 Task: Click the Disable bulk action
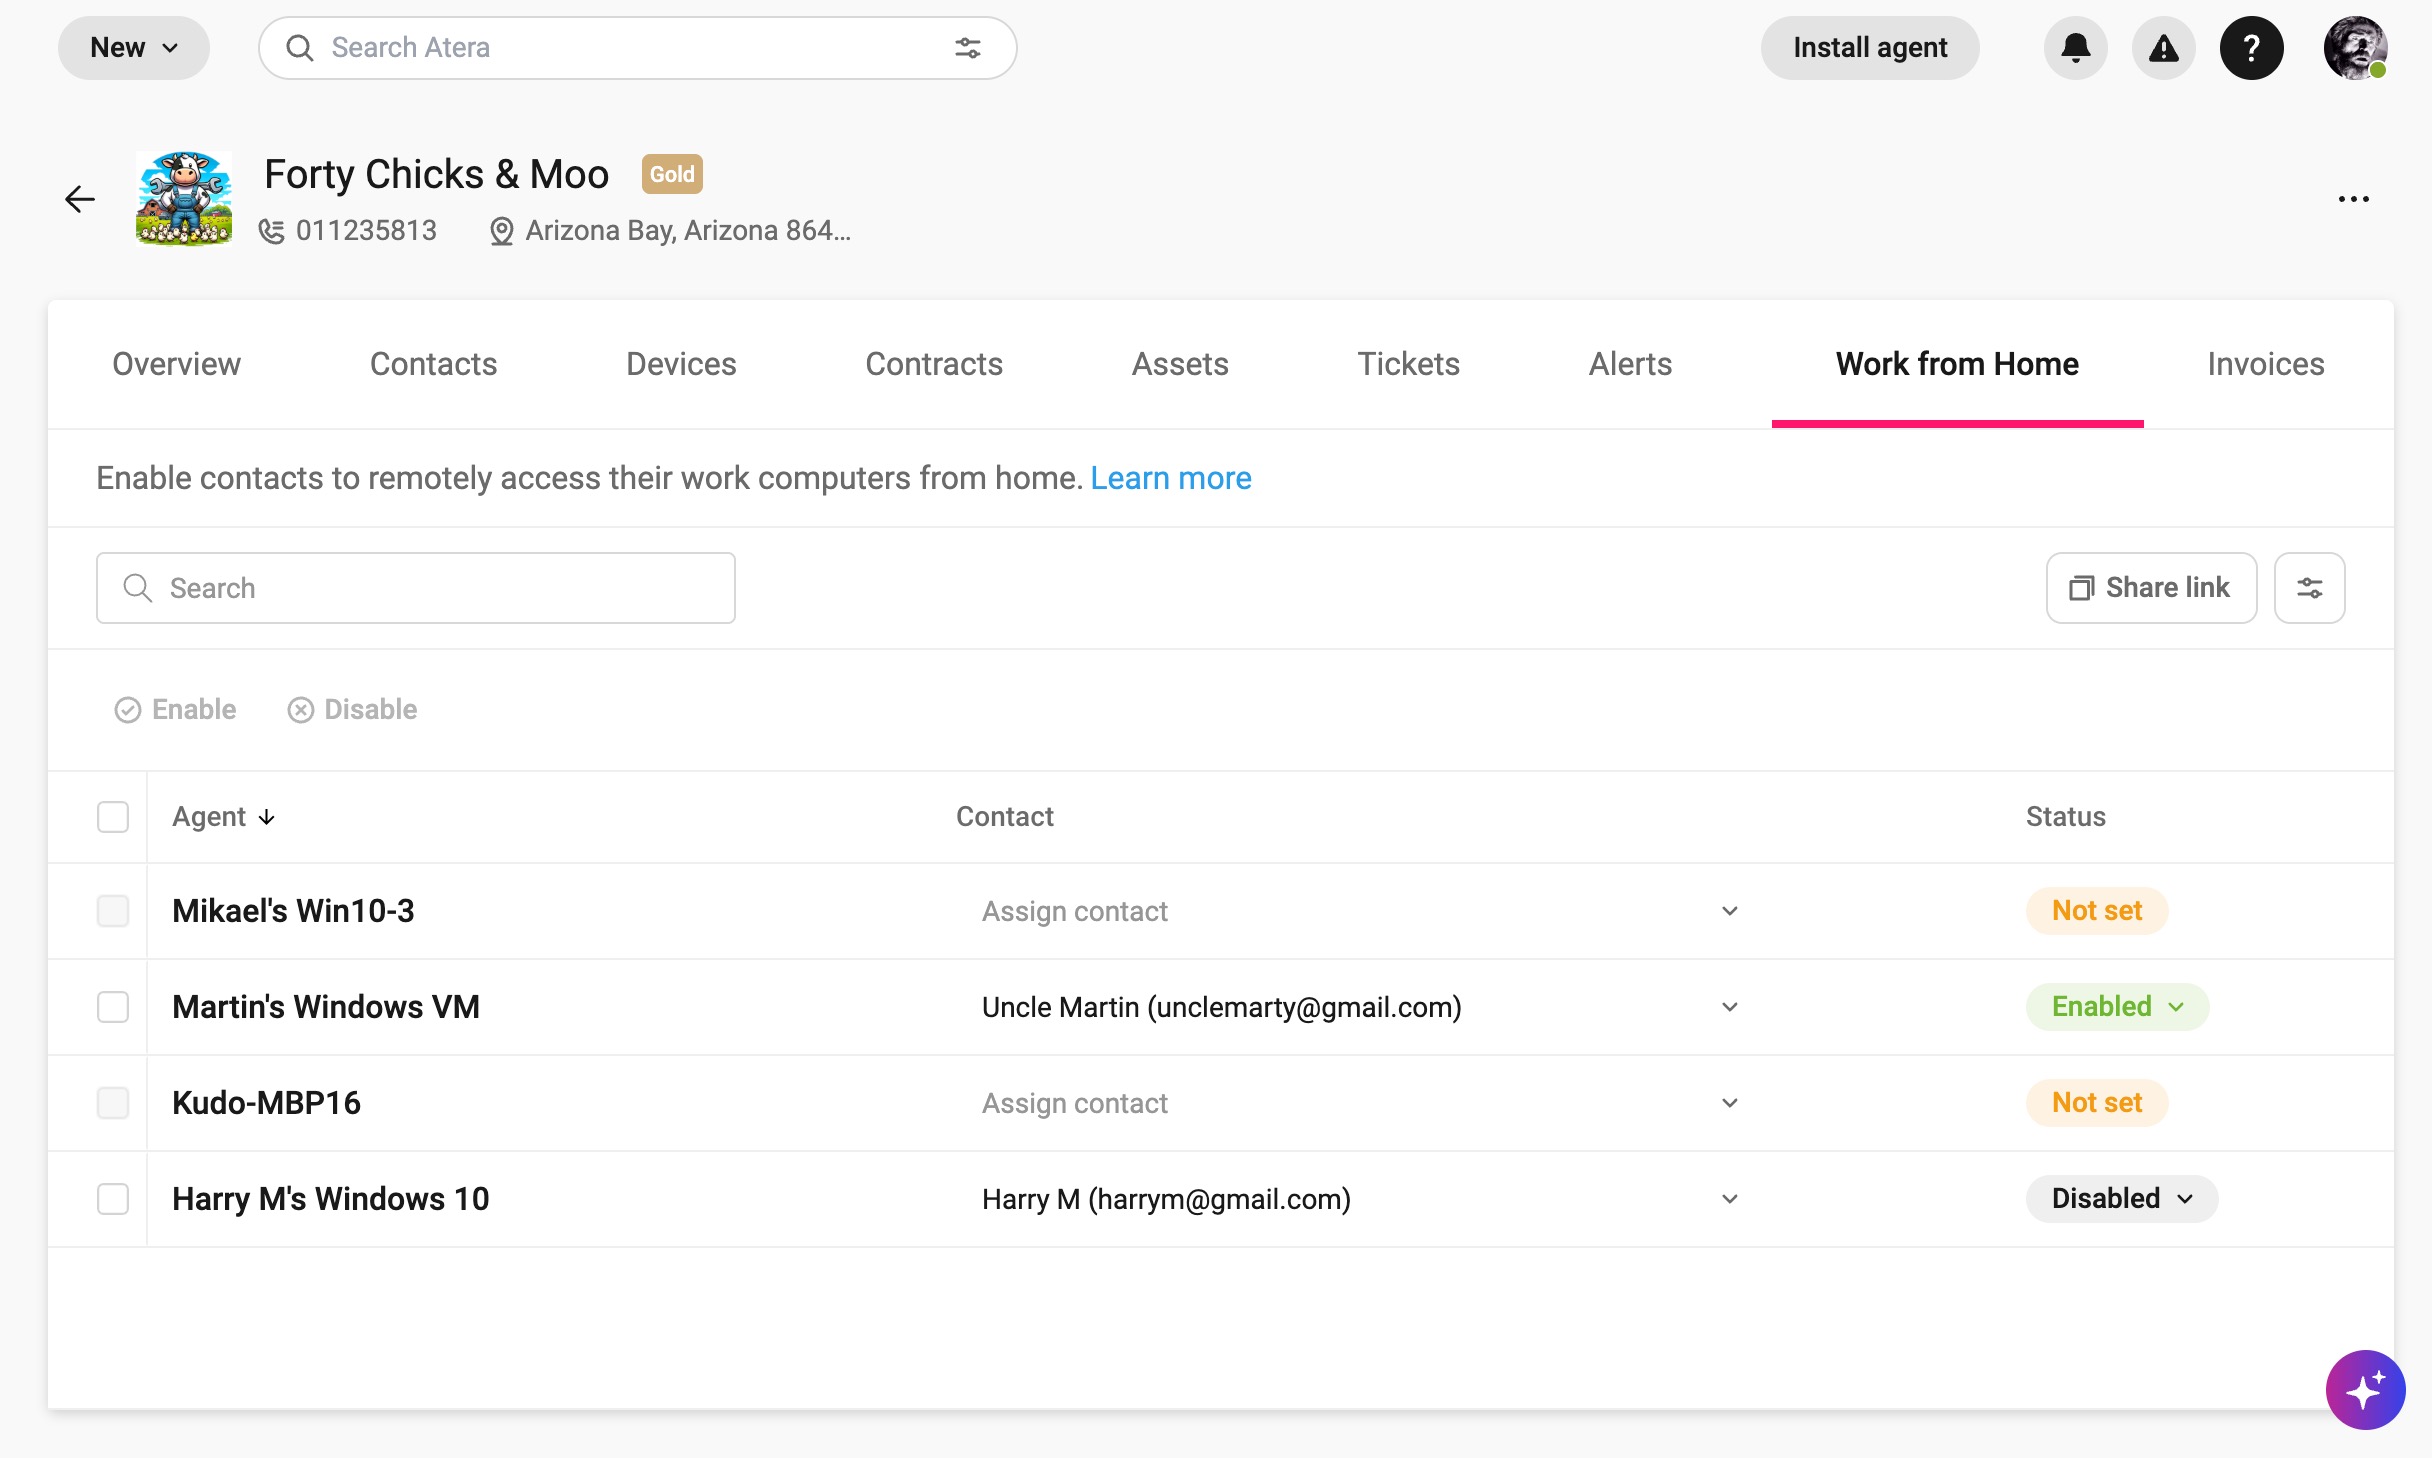click(x=352, y=710)
